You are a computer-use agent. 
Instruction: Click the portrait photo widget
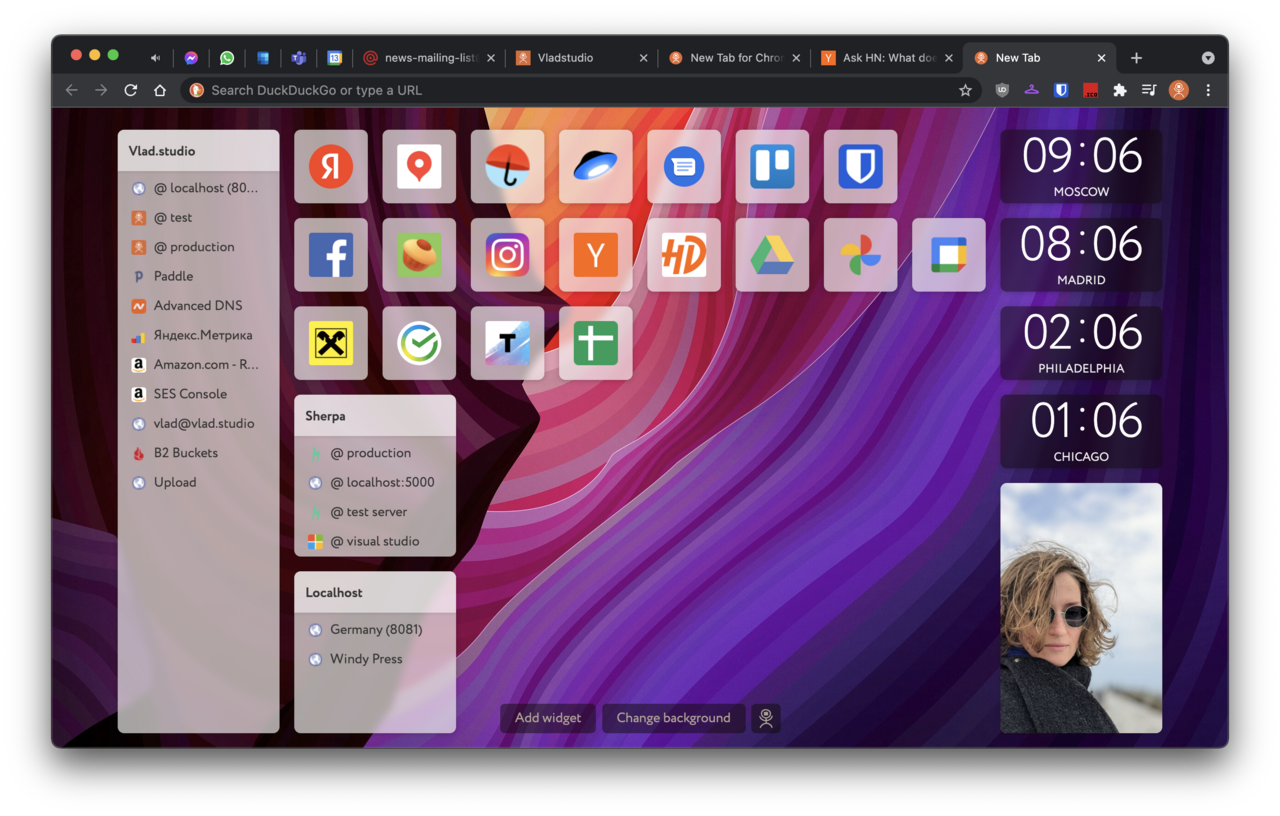coord(1081,608)
